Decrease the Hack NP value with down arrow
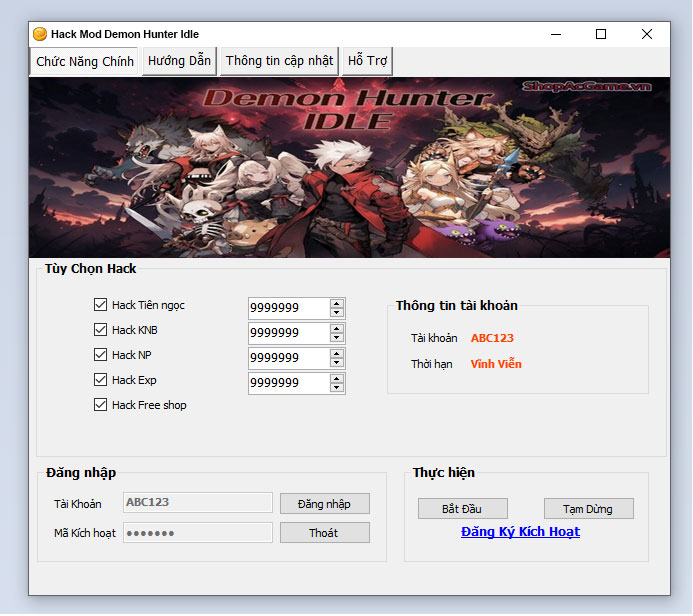The width and height of the screenshot is (693, 616). [x=337, y=363]
